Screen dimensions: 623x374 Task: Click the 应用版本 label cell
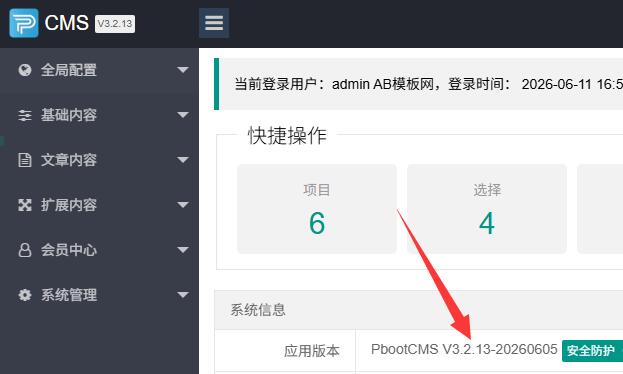[x=285, y=351]
